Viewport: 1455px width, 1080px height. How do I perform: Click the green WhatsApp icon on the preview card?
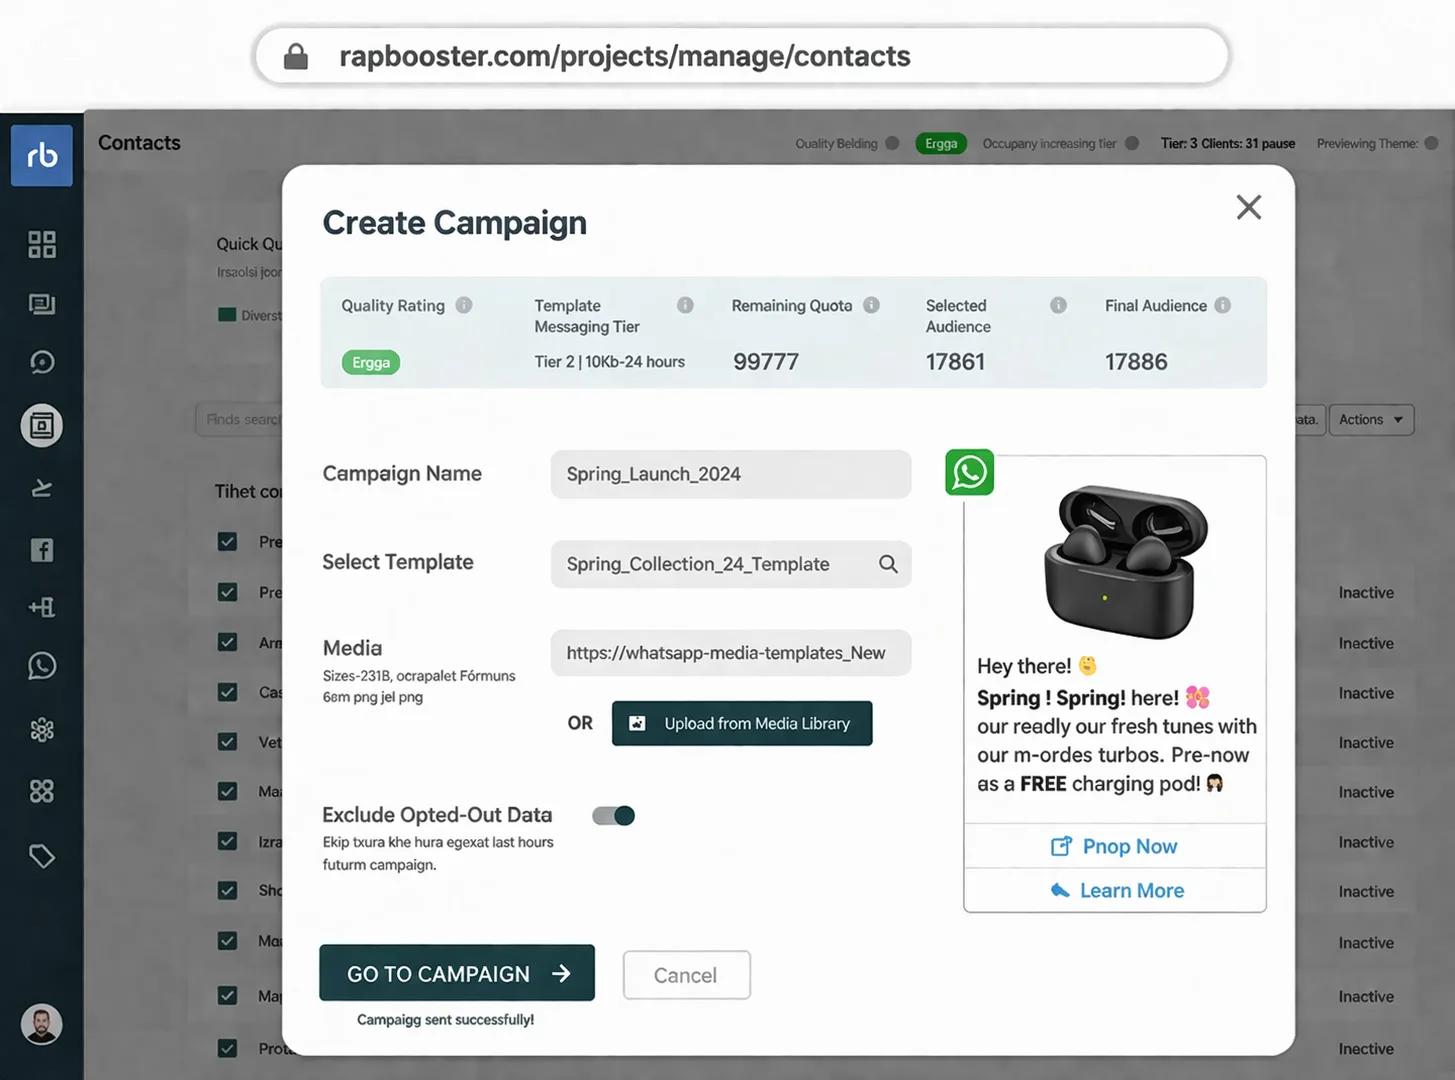click(x=968, y=472)
